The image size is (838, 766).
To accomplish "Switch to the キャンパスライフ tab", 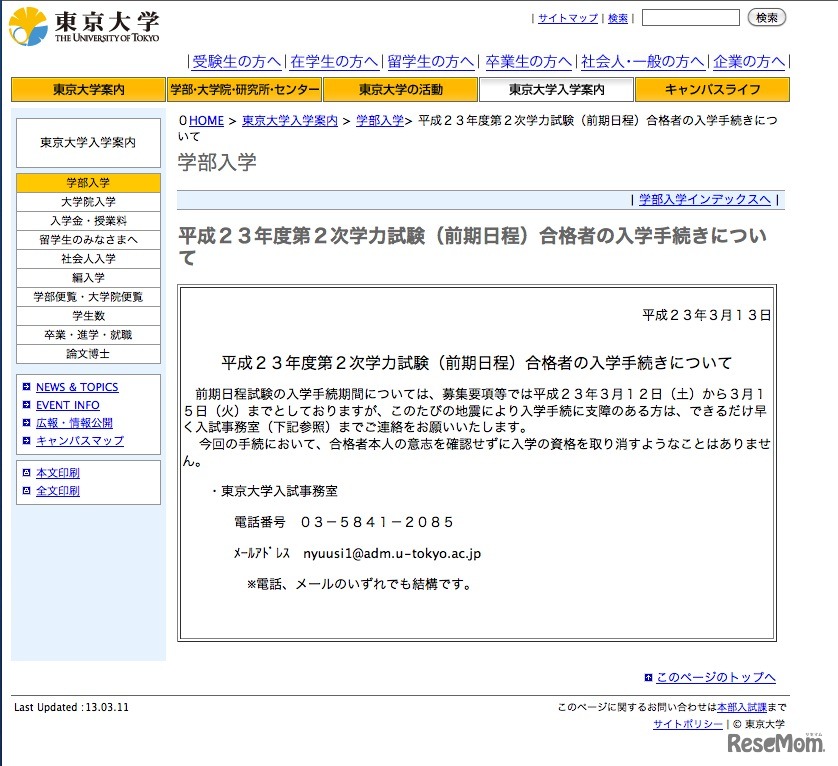I will [x=710, y=89].
